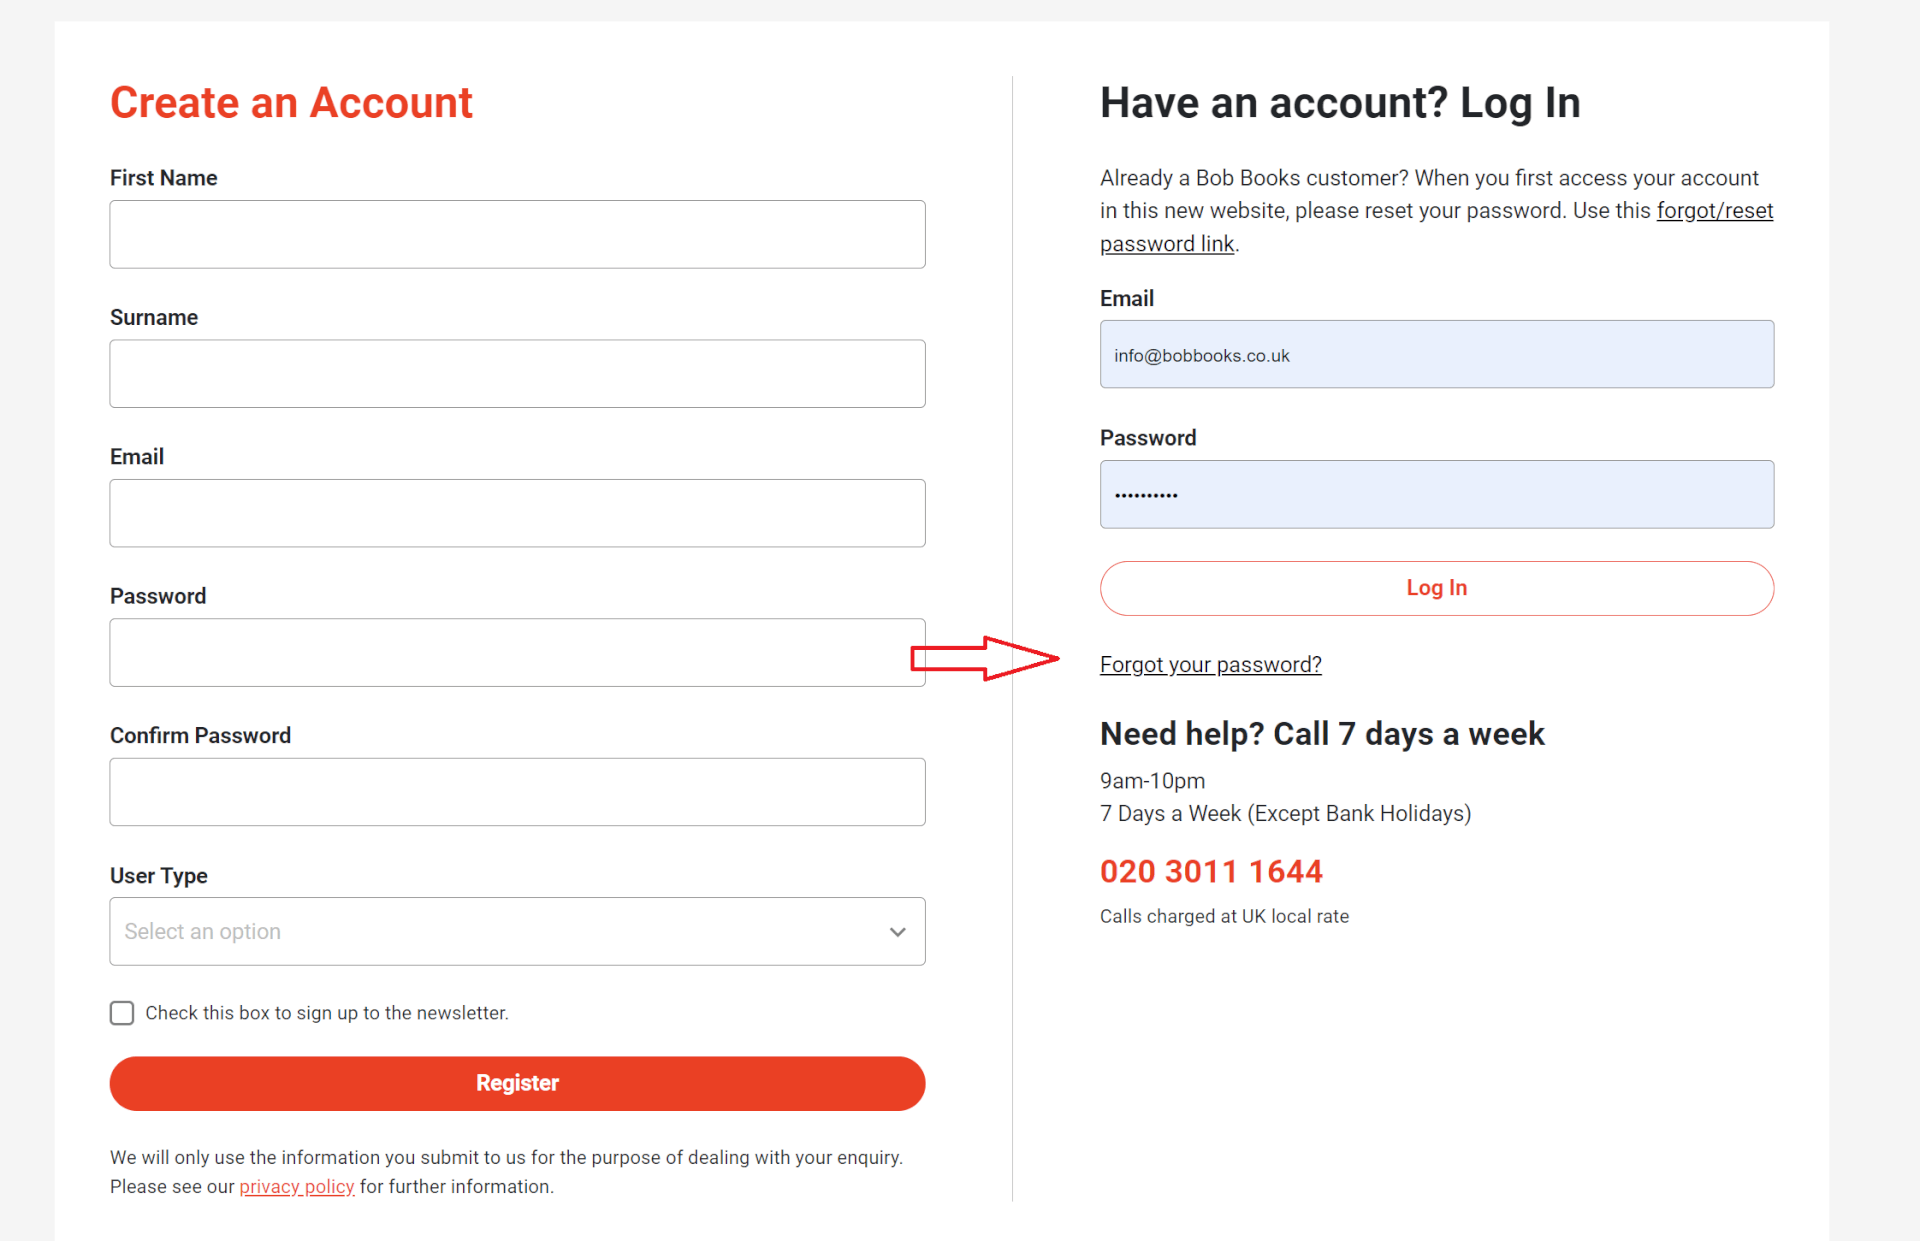The image size is (1920, 1241).
Task: Follow the forgot/reset password link in paragraph
Action: coord(1714,211)
